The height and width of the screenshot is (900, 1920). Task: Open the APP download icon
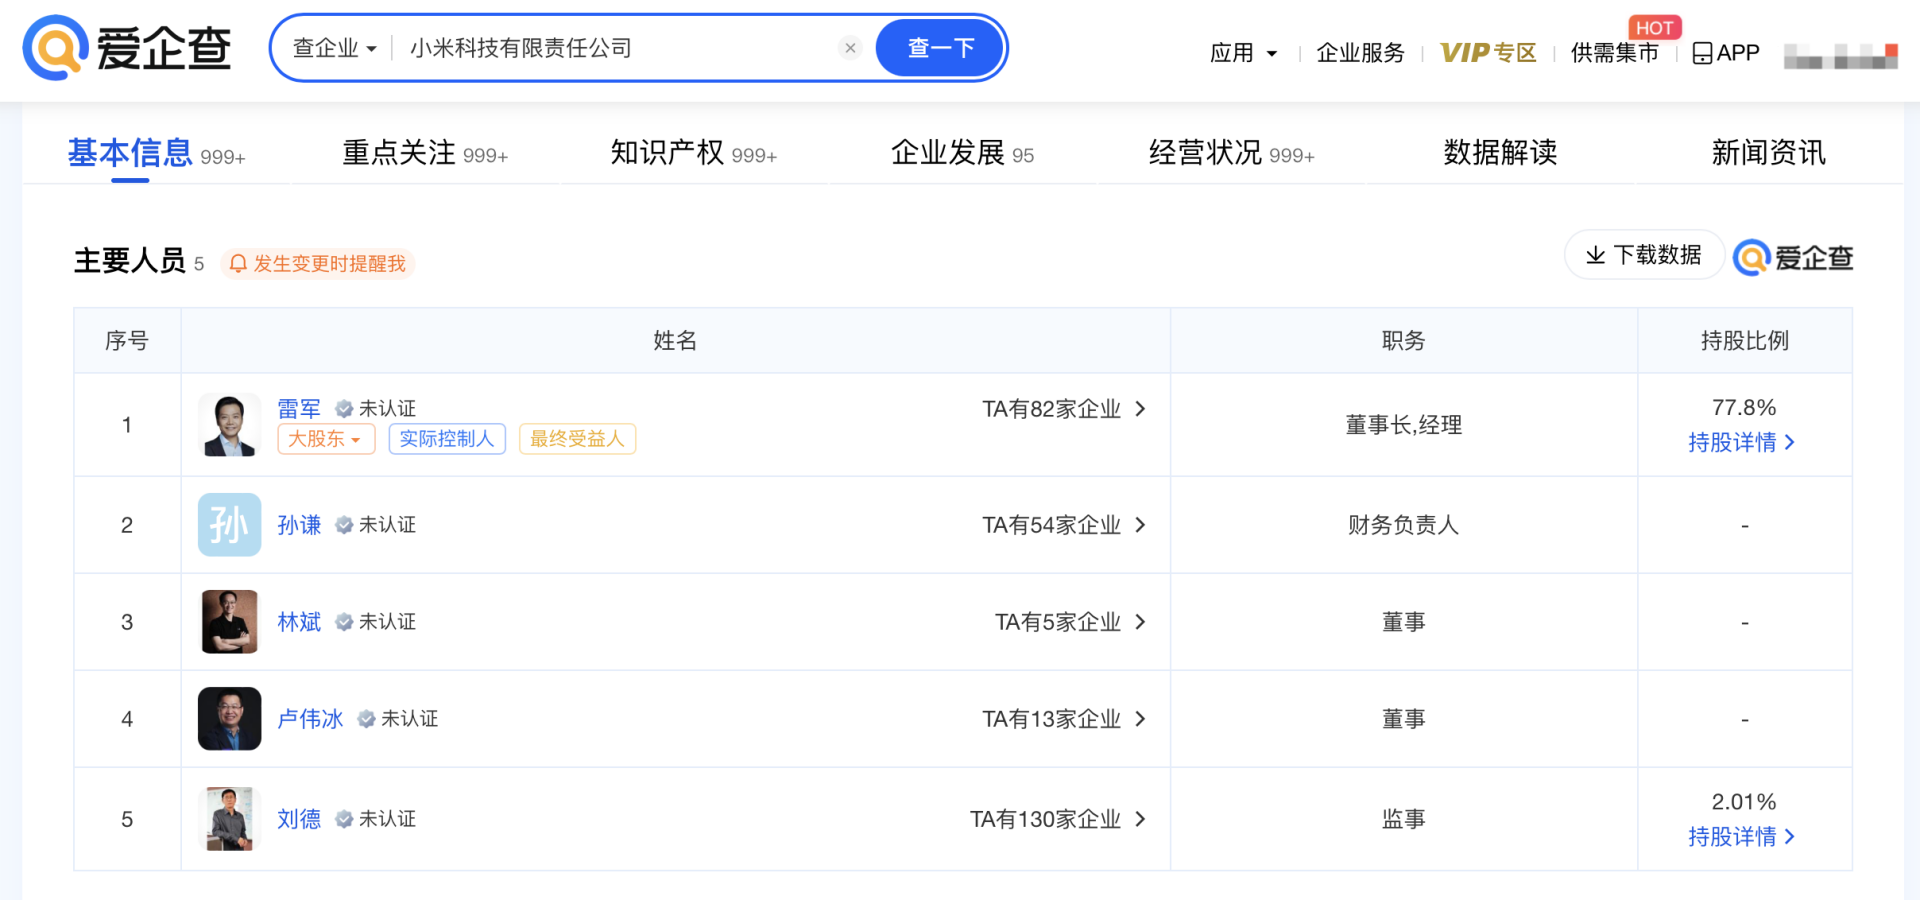1702,53
